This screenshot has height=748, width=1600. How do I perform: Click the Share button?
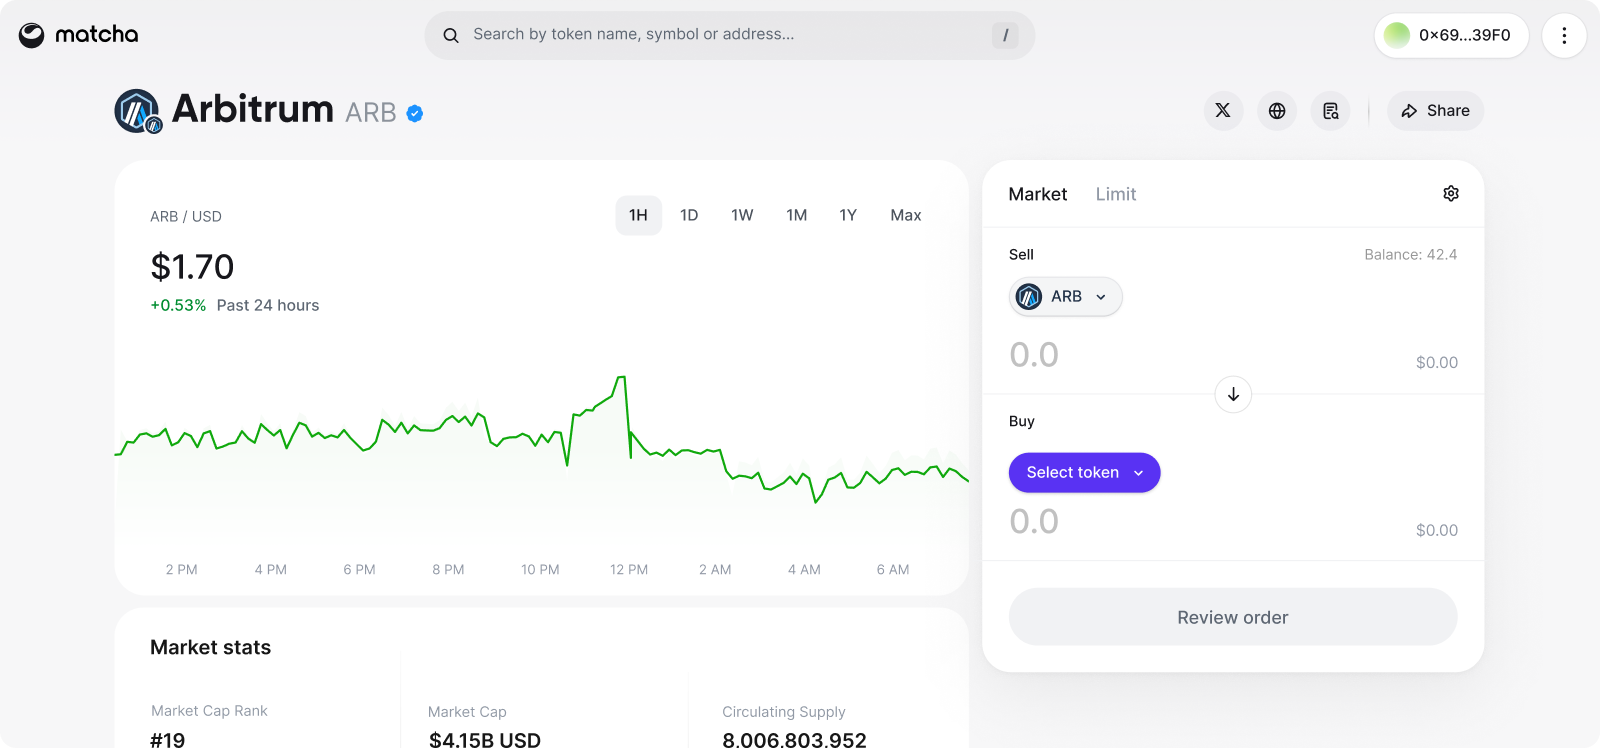pos(1435,111)
